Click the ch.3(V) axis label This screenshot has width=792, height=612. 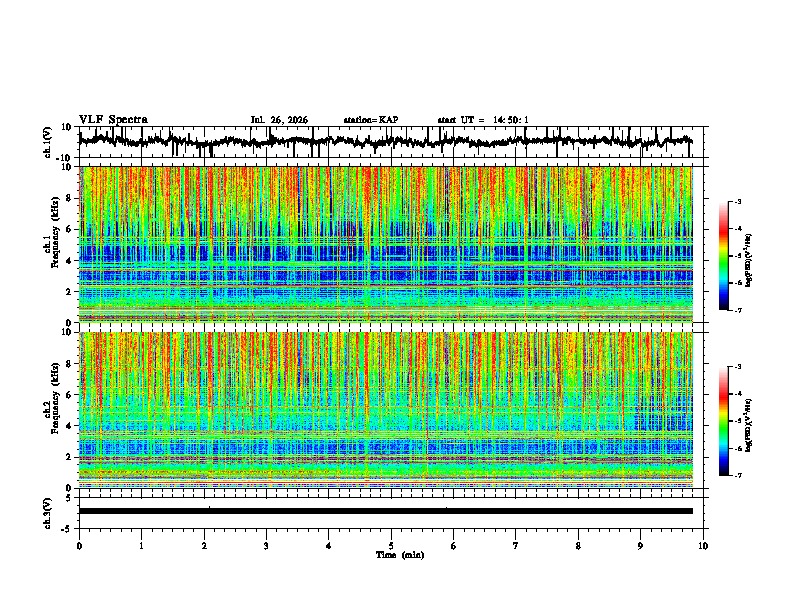[x=48, y=513]
